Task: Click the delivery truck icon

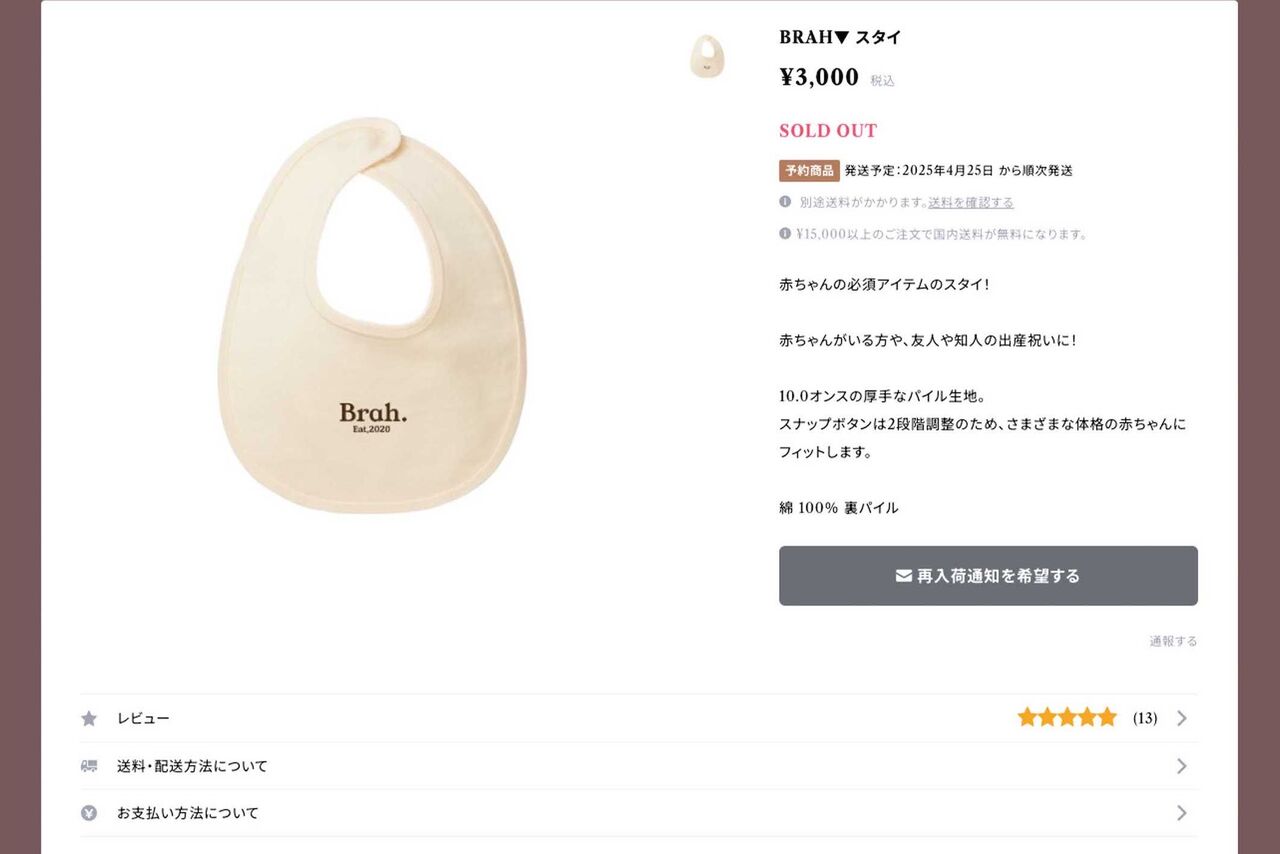Action: point(89,766)
